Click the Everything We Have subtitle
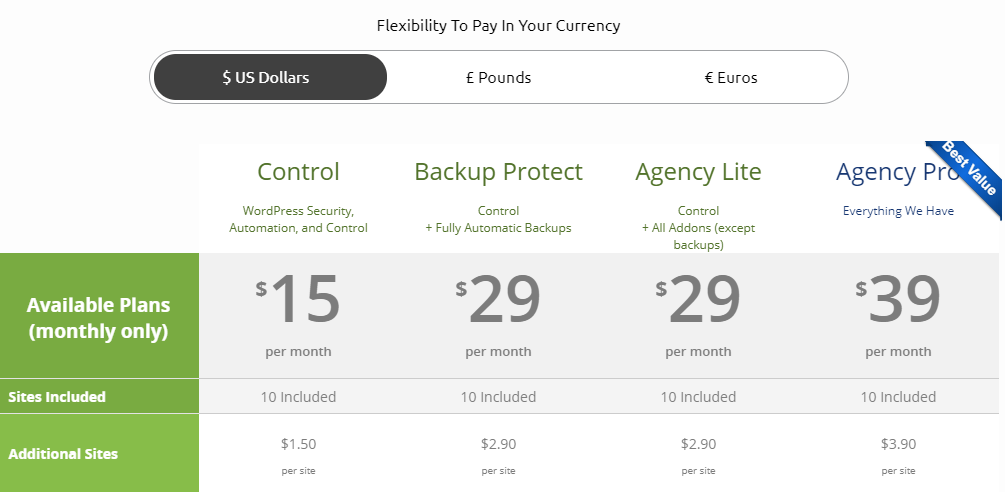 click(898, 211)
